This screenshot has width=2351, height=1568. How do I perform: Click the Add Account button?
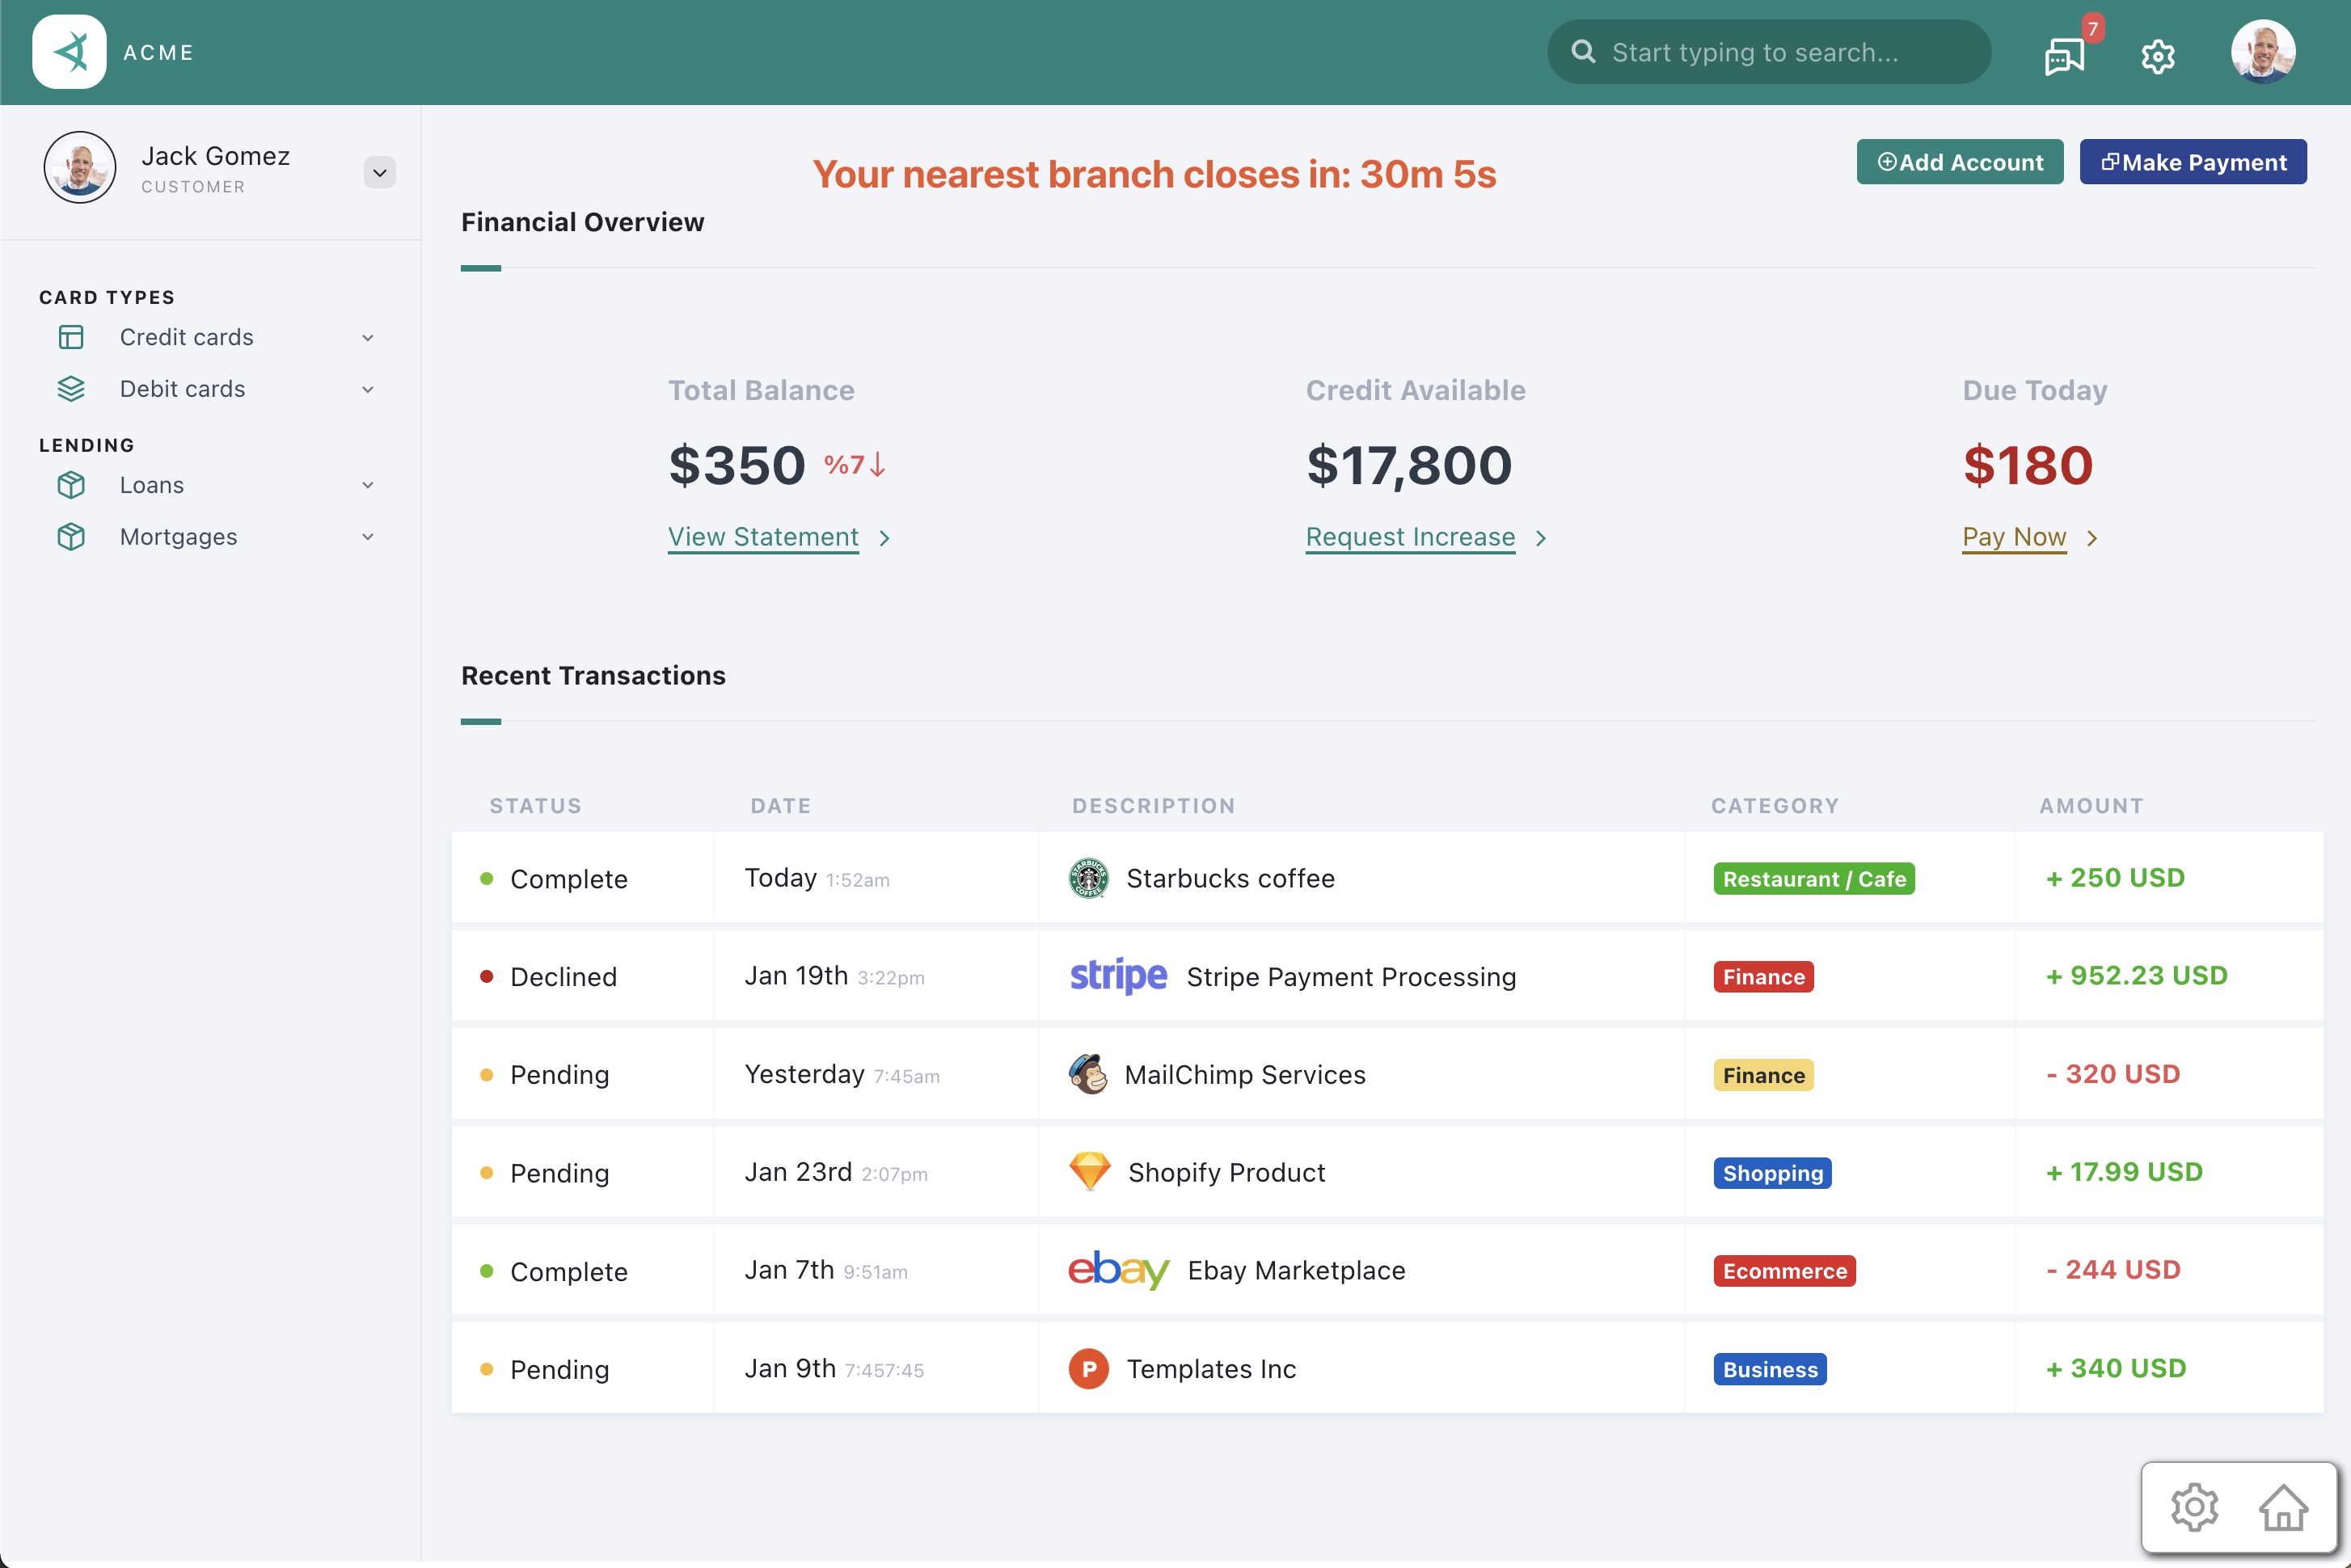pos(1959,162)
